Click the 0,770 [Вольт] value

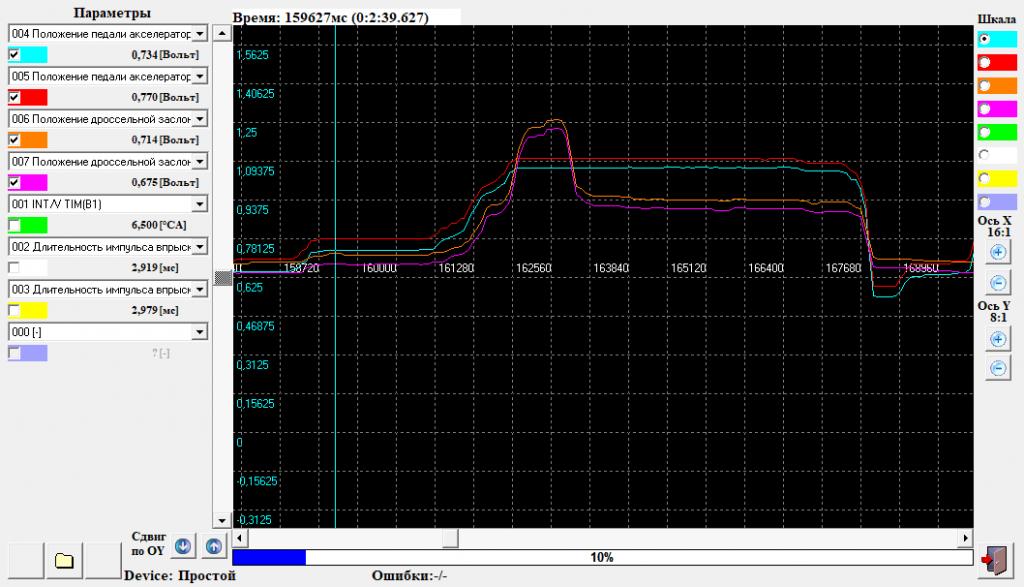tap(165, 97)
